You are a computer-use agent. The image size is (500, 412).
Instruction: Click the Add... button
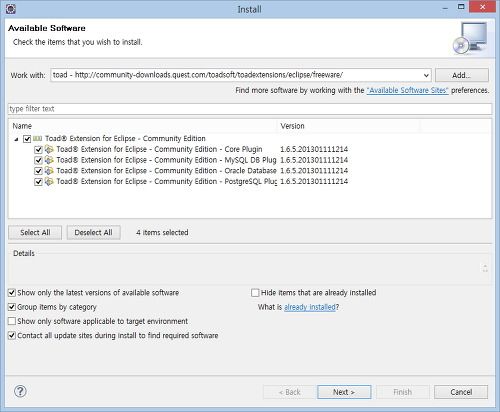(x=462, y=75)
